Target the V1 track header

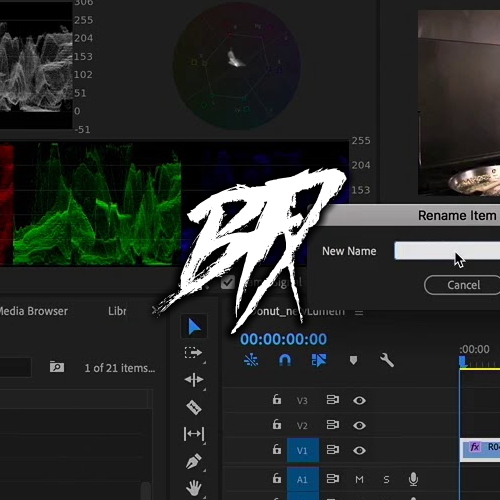click(303, 450)
